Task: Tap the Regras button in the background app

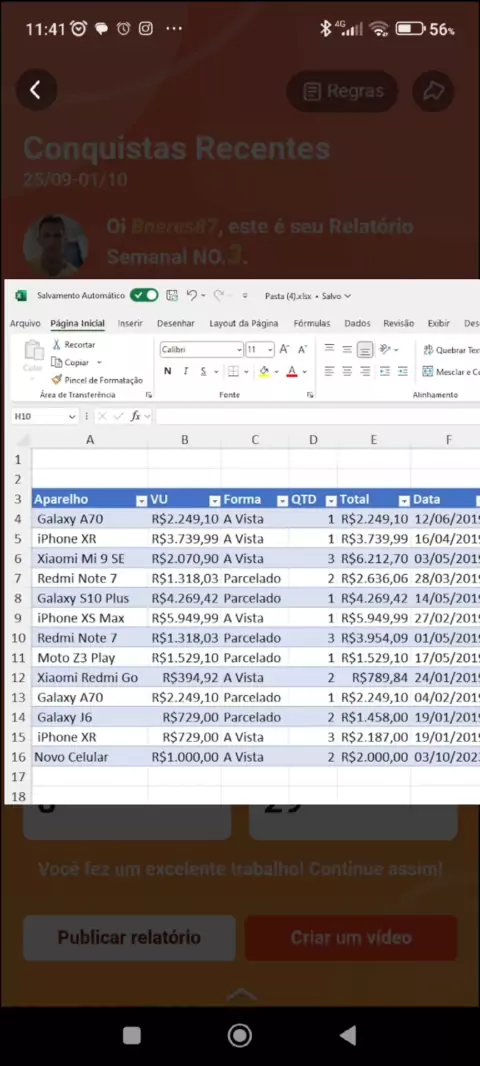Action: 343,91
